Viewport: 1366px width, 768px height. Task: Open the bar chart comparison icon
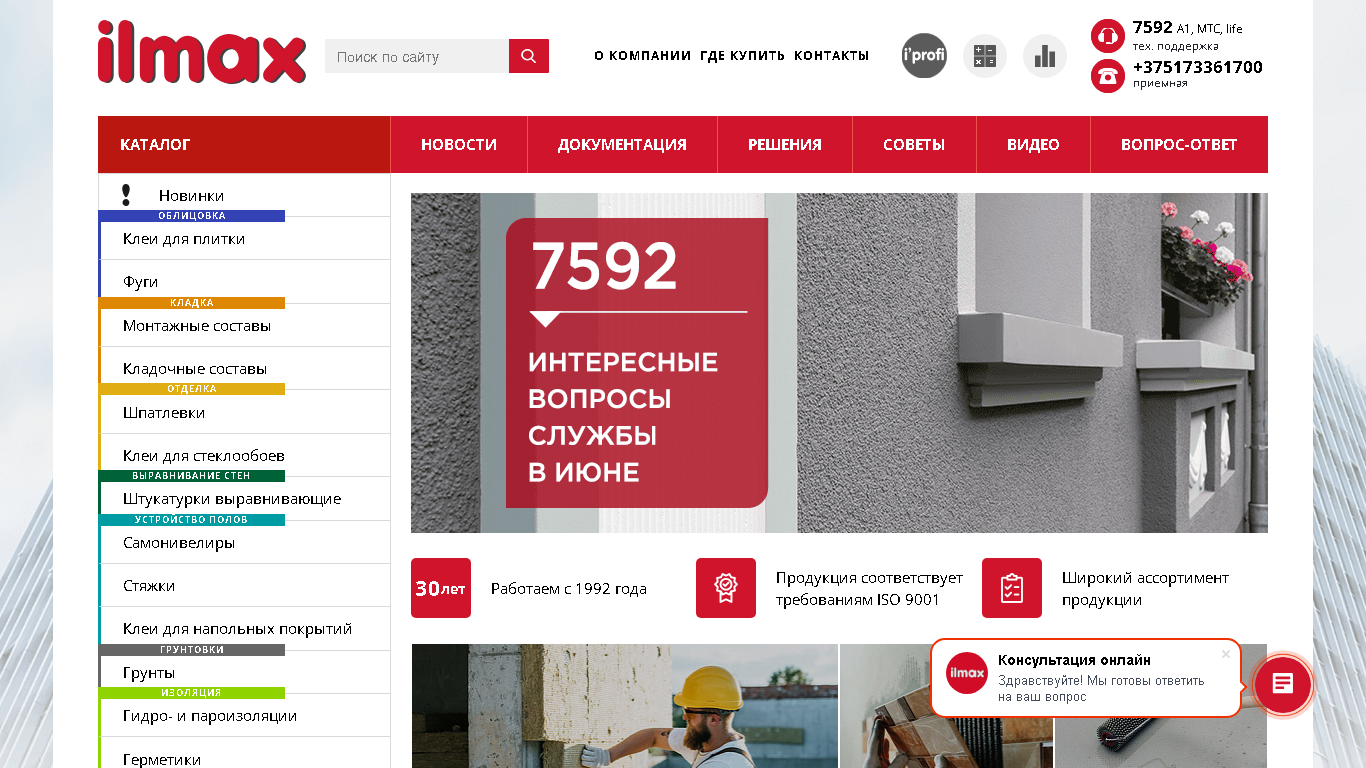1045,56
